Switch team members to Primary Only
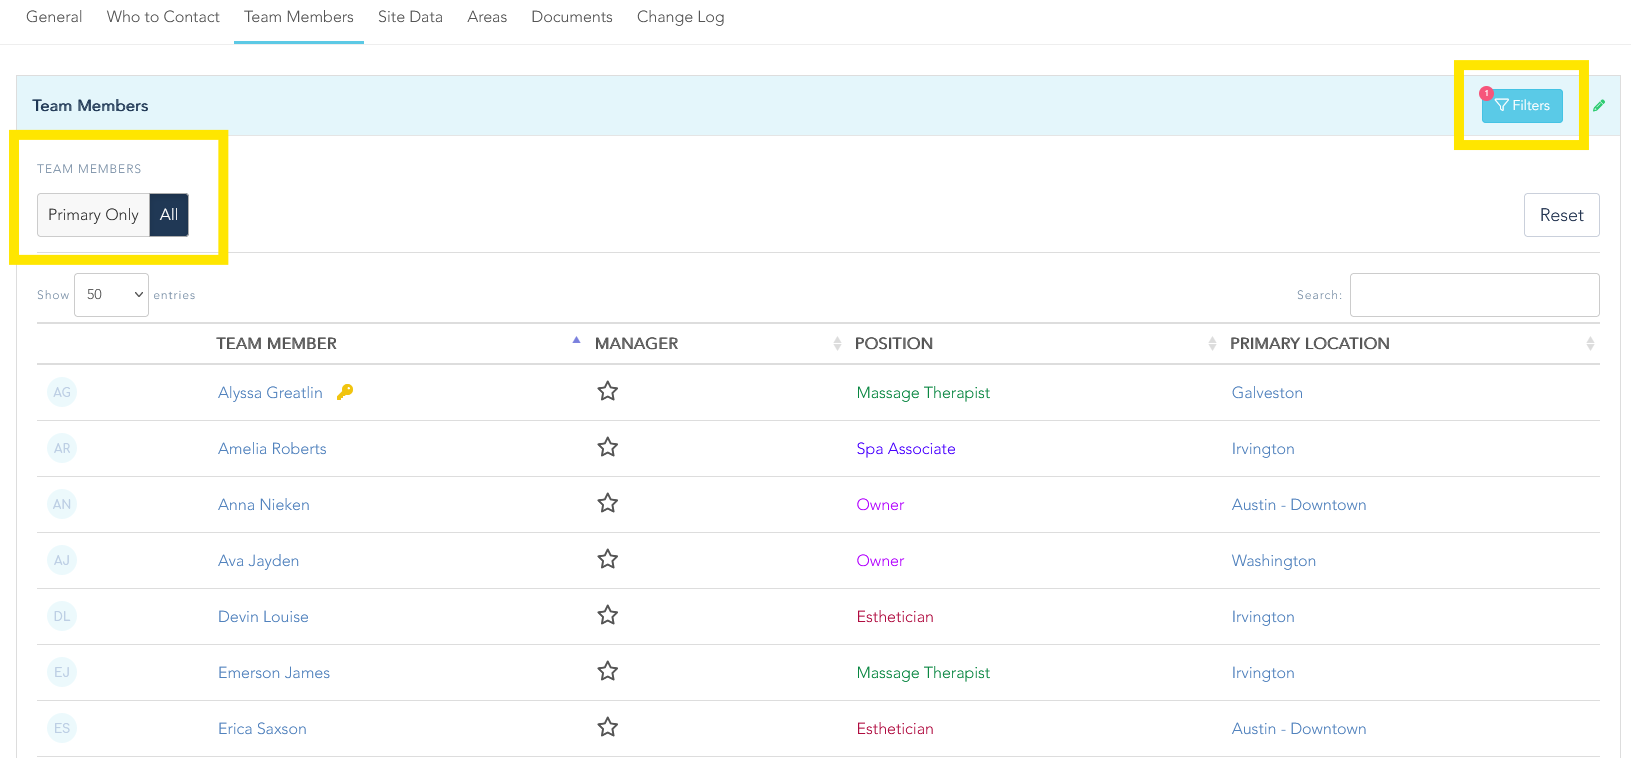 [x=93, y=215]
